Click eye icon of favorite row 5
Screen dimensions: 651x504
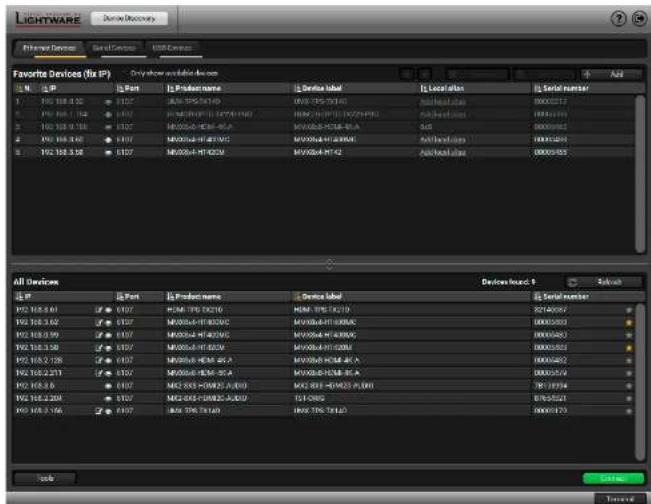pos(108,153)
